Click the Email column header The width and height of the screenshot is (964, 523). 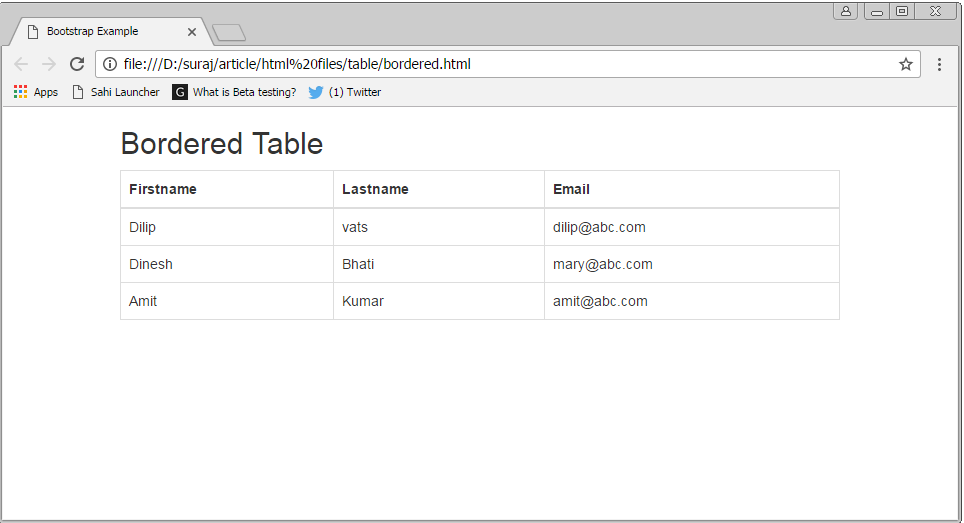coord(571,189)
